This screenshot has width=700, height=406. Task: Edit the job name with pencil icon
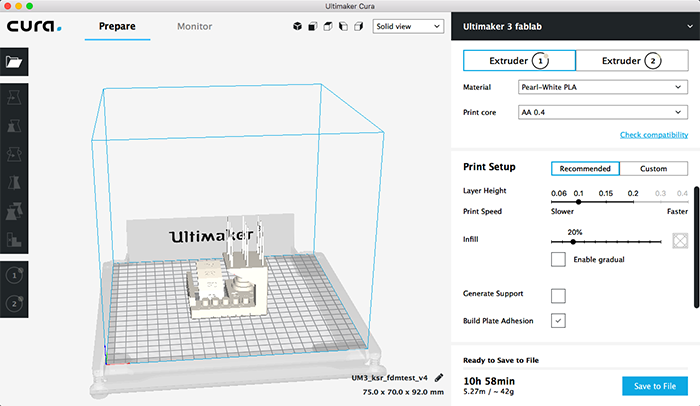click(x=439, y=378)
